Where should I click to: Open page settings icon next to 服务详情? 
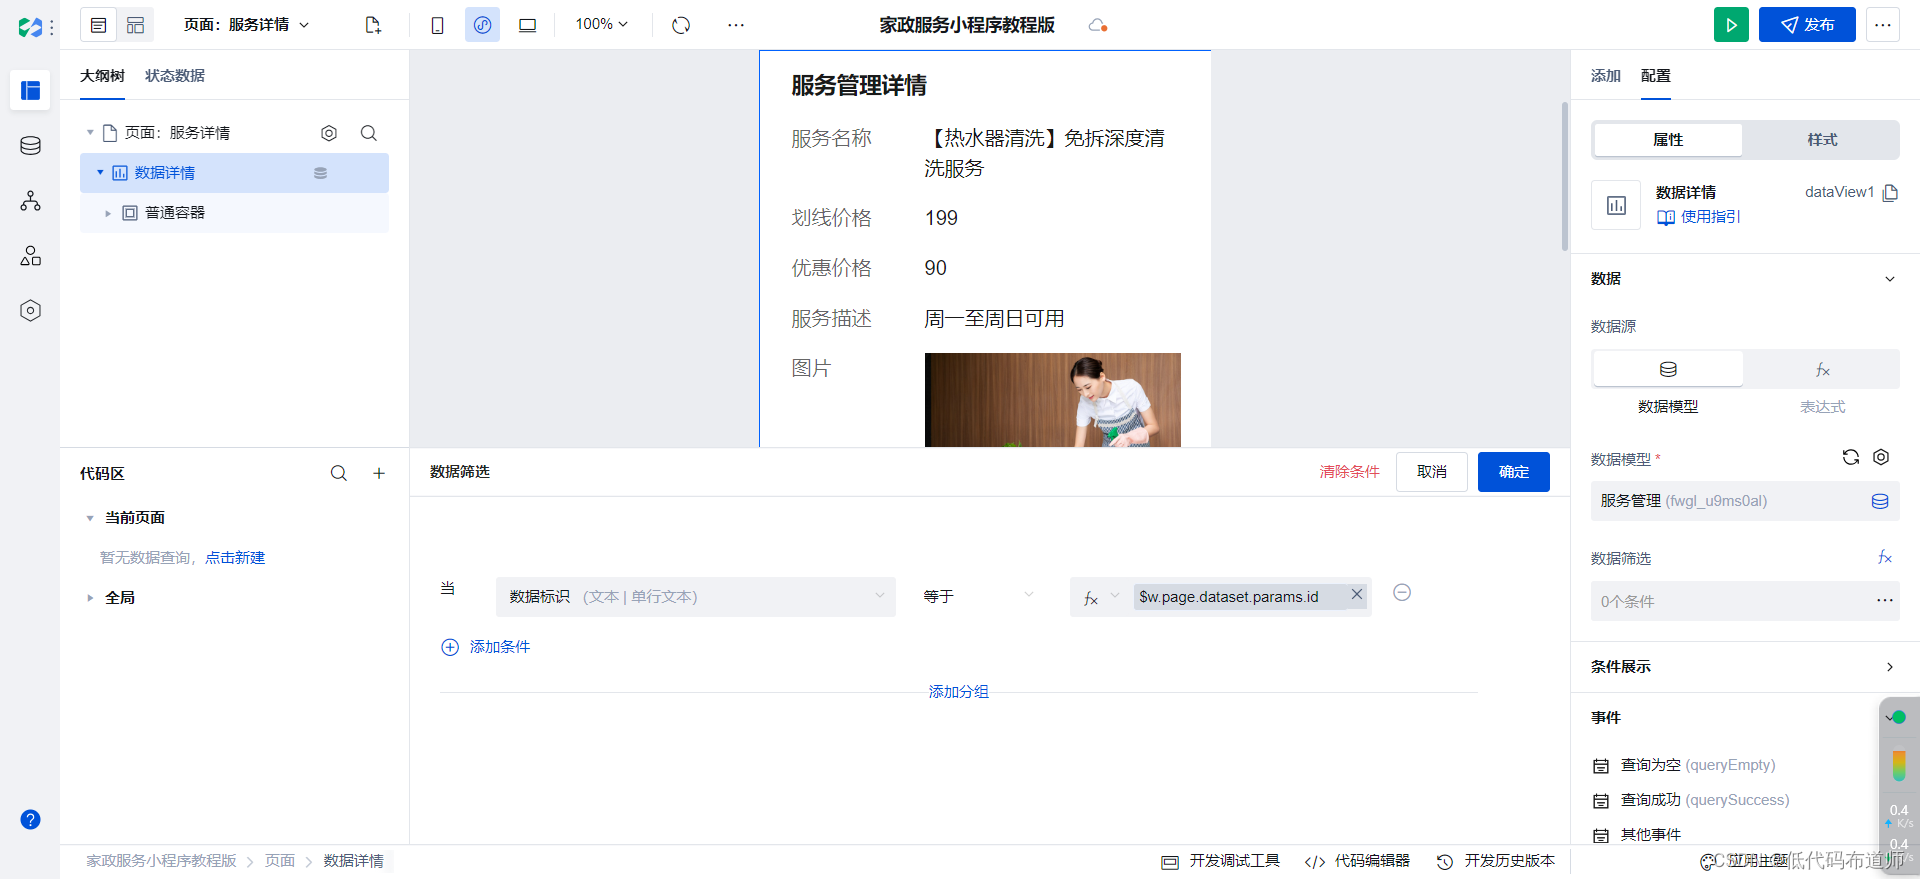[329, 133]
